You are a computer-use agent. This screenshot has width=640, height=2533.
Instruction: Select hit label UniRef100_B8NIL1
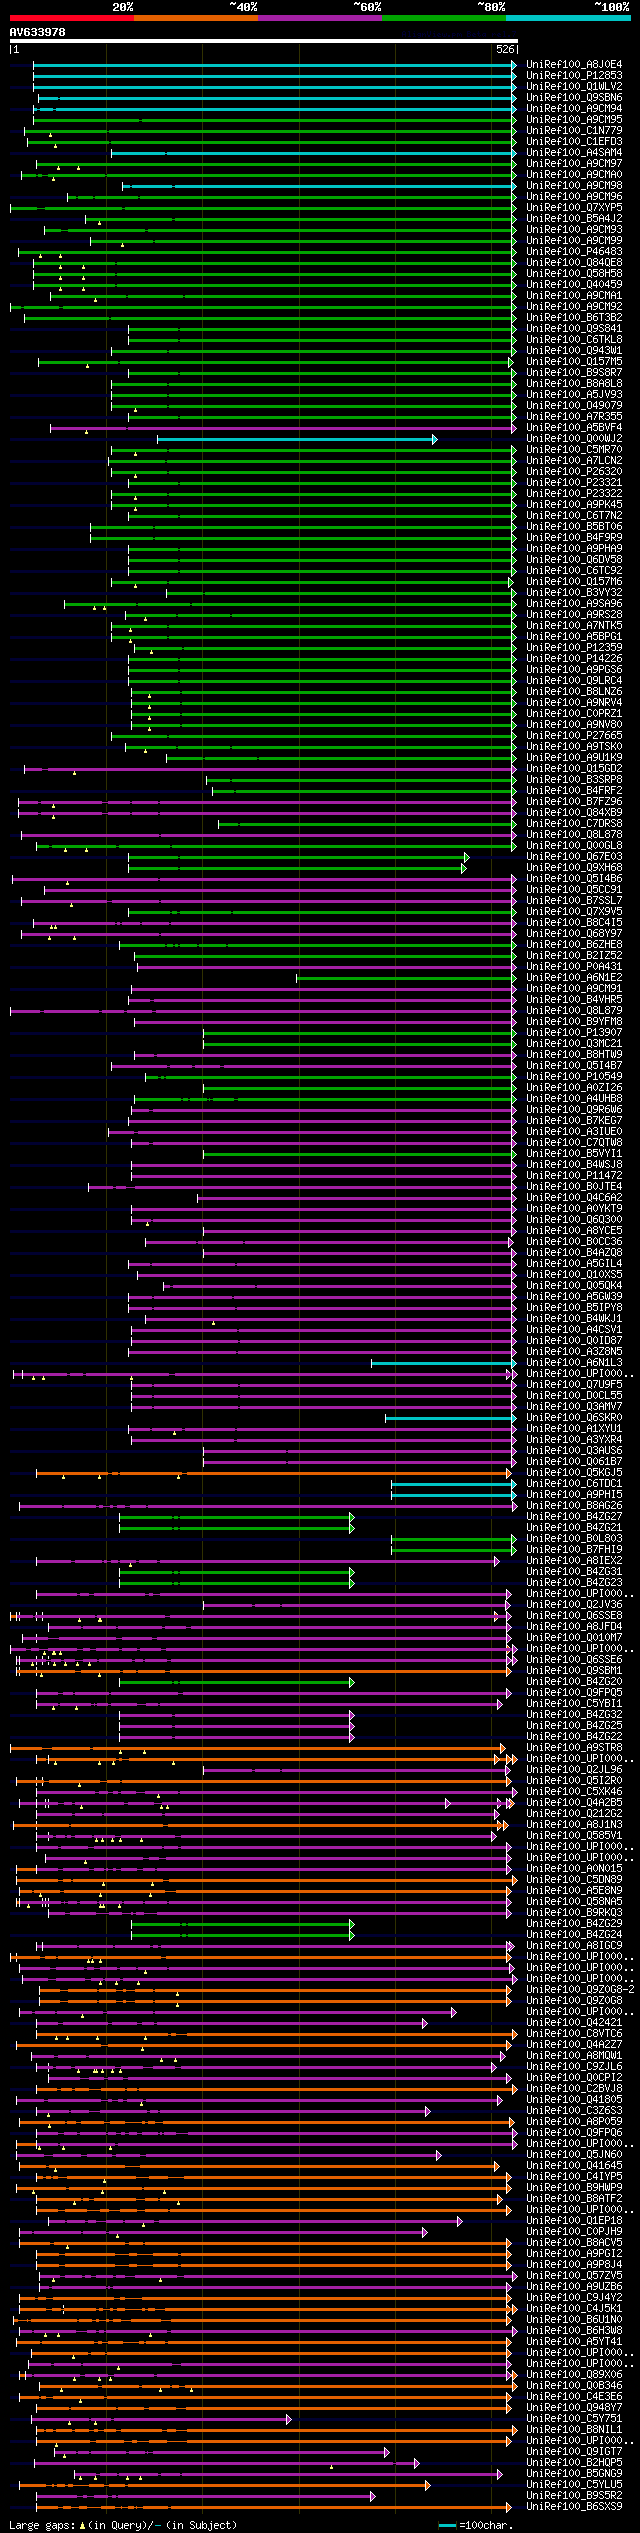574,2430
